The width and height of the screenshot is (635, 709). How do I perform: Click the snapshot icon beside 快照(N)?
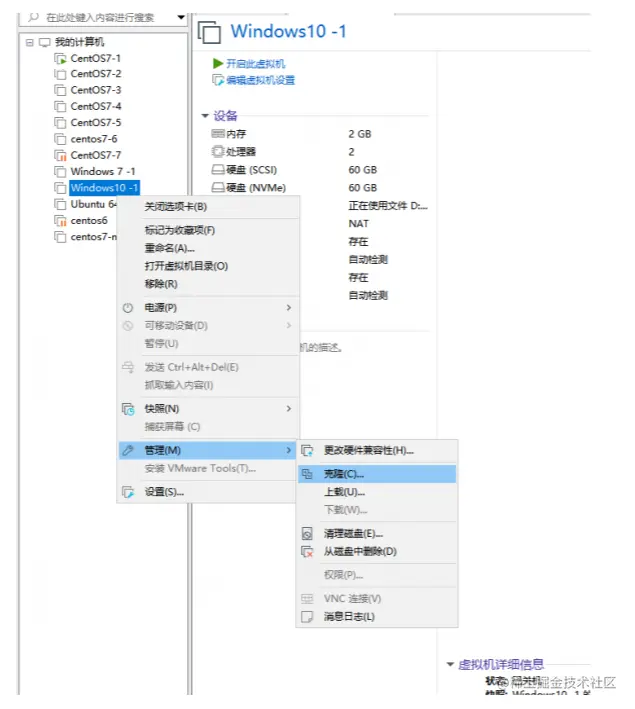[128, 409]
